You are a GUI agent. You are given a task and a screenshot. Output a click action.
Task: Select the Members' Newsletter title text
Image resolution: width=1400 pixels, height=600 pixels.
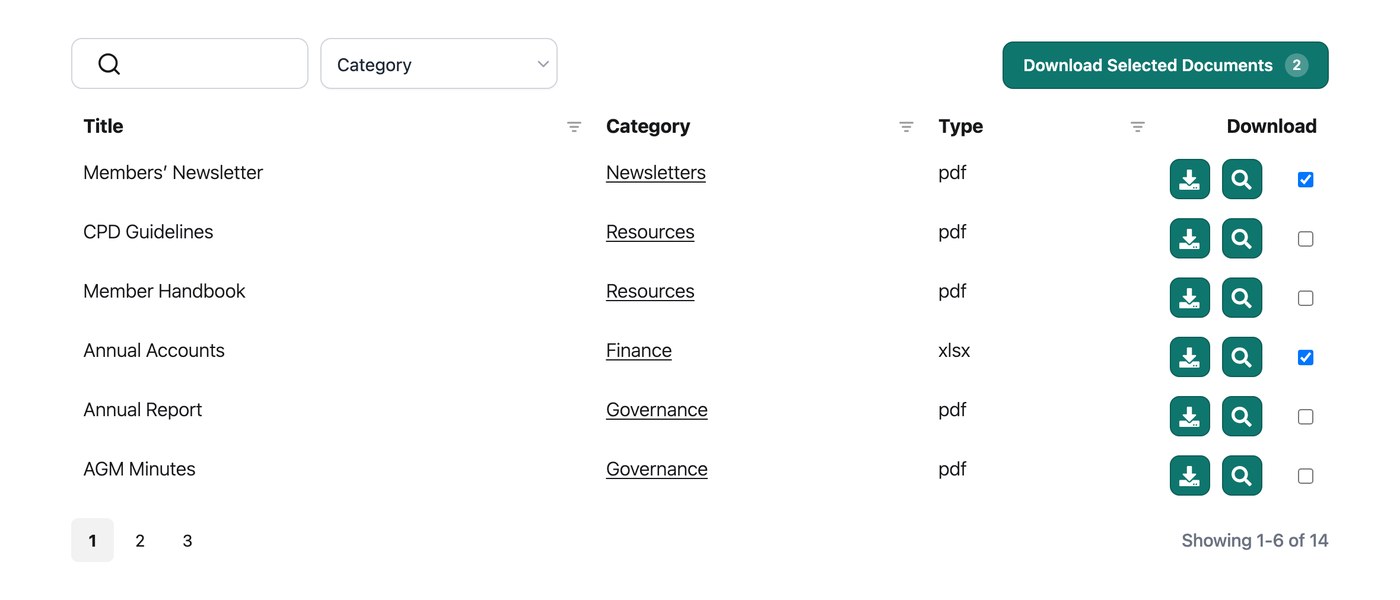[173, 172]
